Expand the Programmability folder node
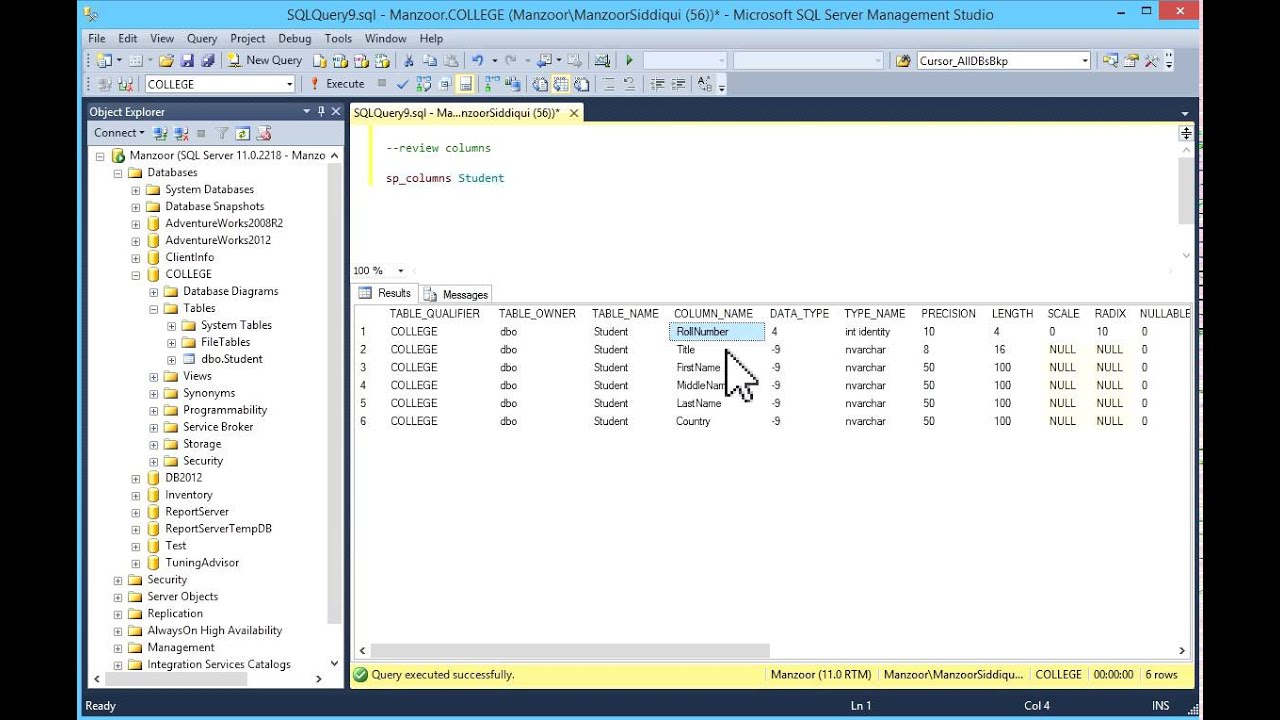Viewport: 1280px width, 720px height. tap(154, 410)
